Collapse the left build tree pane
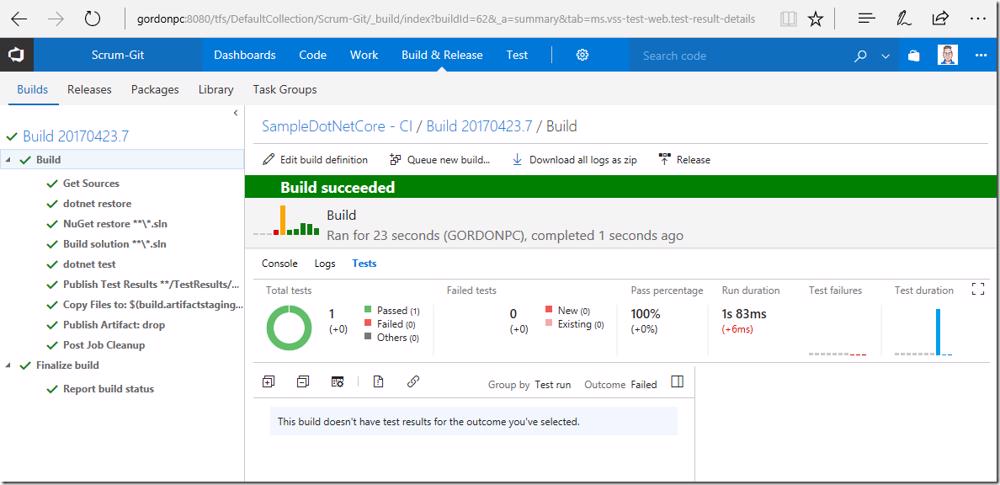 pos(235,113)
